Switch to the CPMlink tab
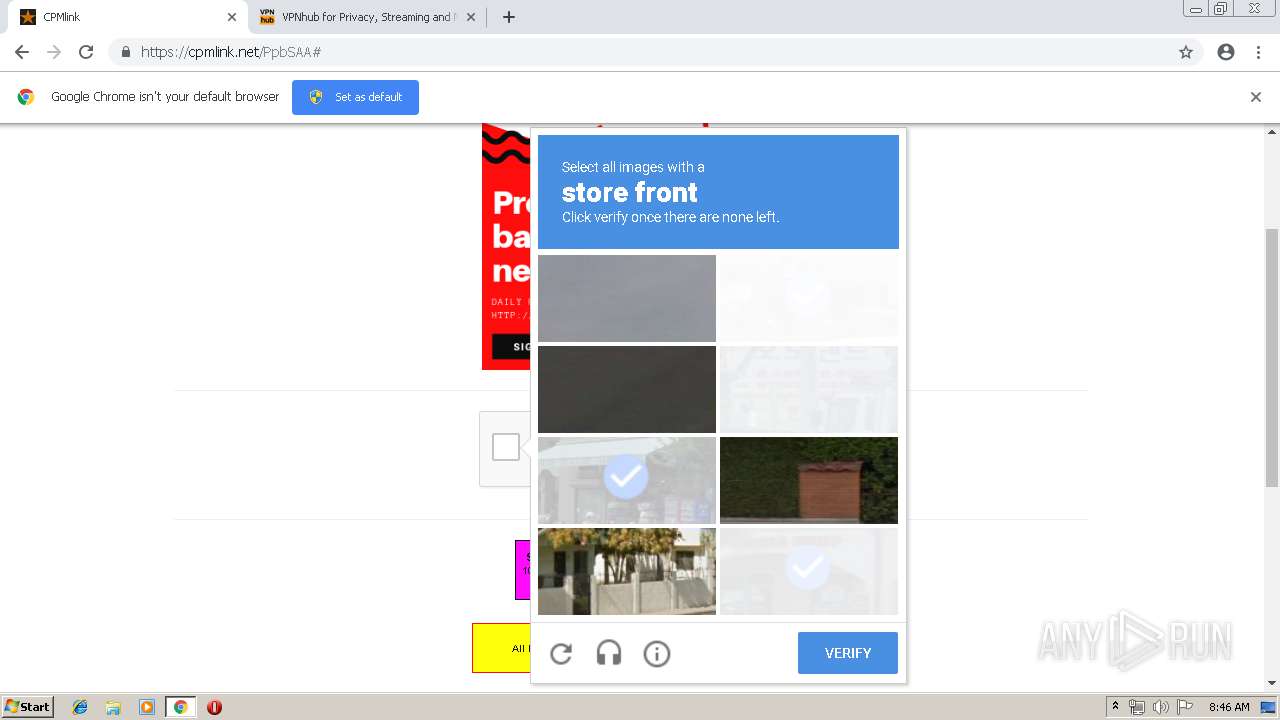The width and height of the screenshot is (1280, 720). point(128,17)
